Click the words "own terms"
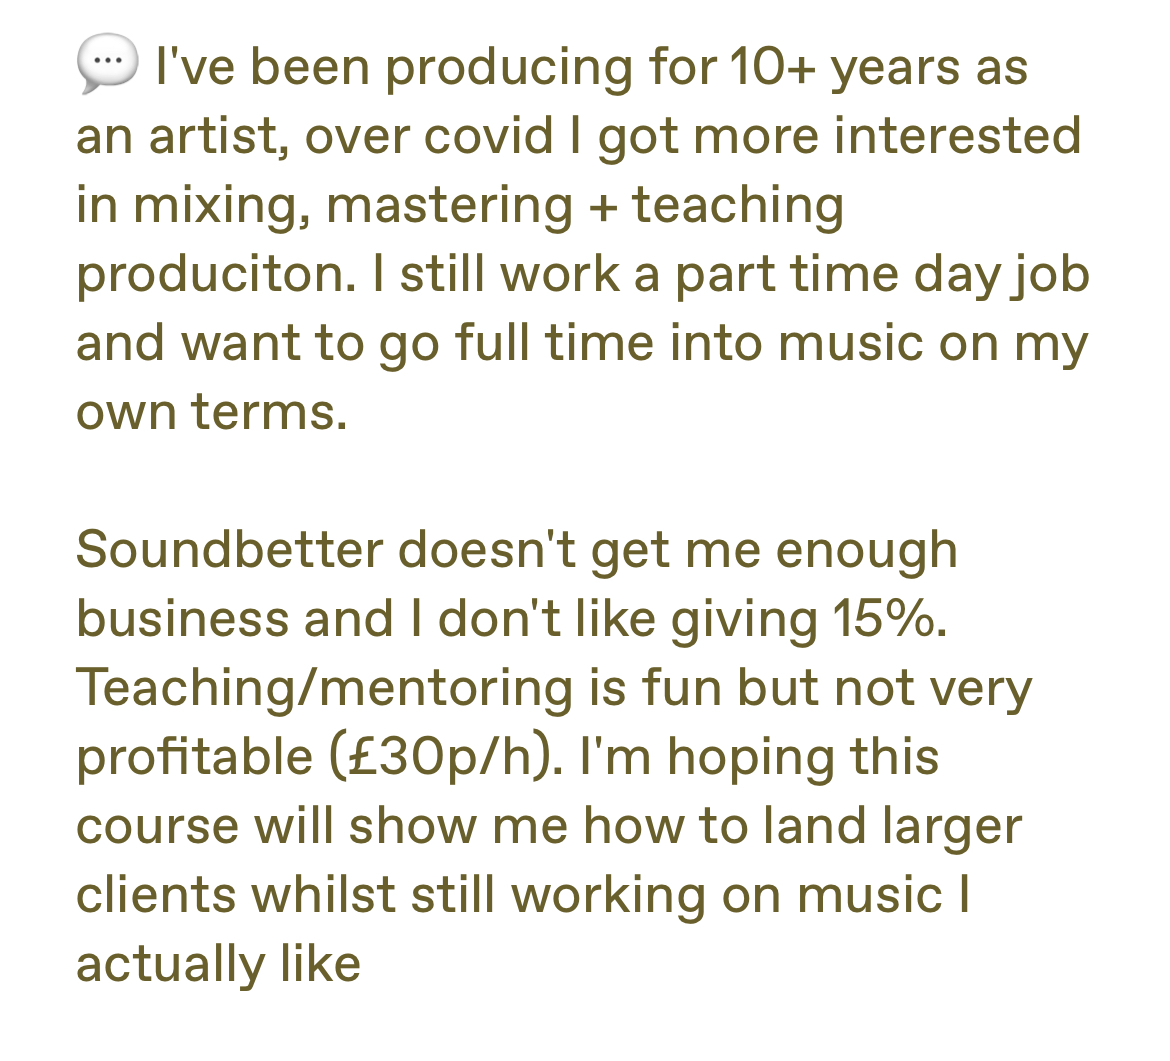This screenshot has height=1061, width=1170. pos(211,412)
